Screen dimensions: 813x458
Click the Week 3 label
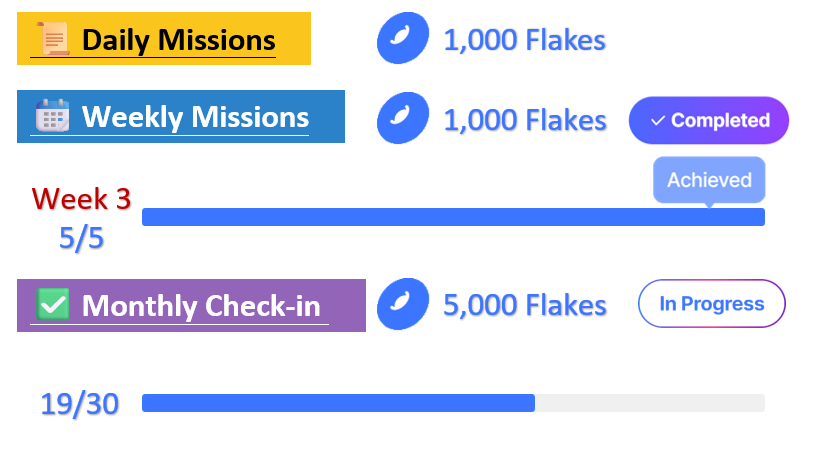click(81, 199)
